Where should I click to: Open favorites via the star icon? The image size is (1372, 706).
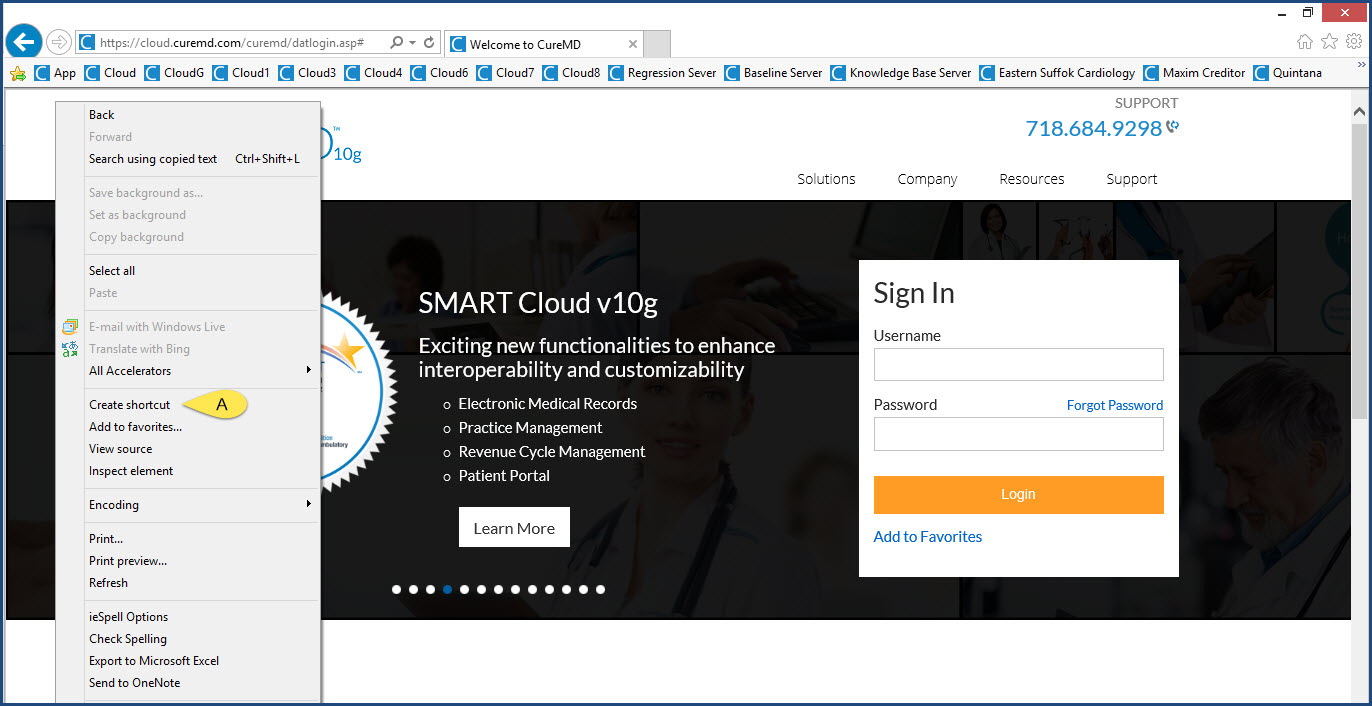[x=1329, y=43]
